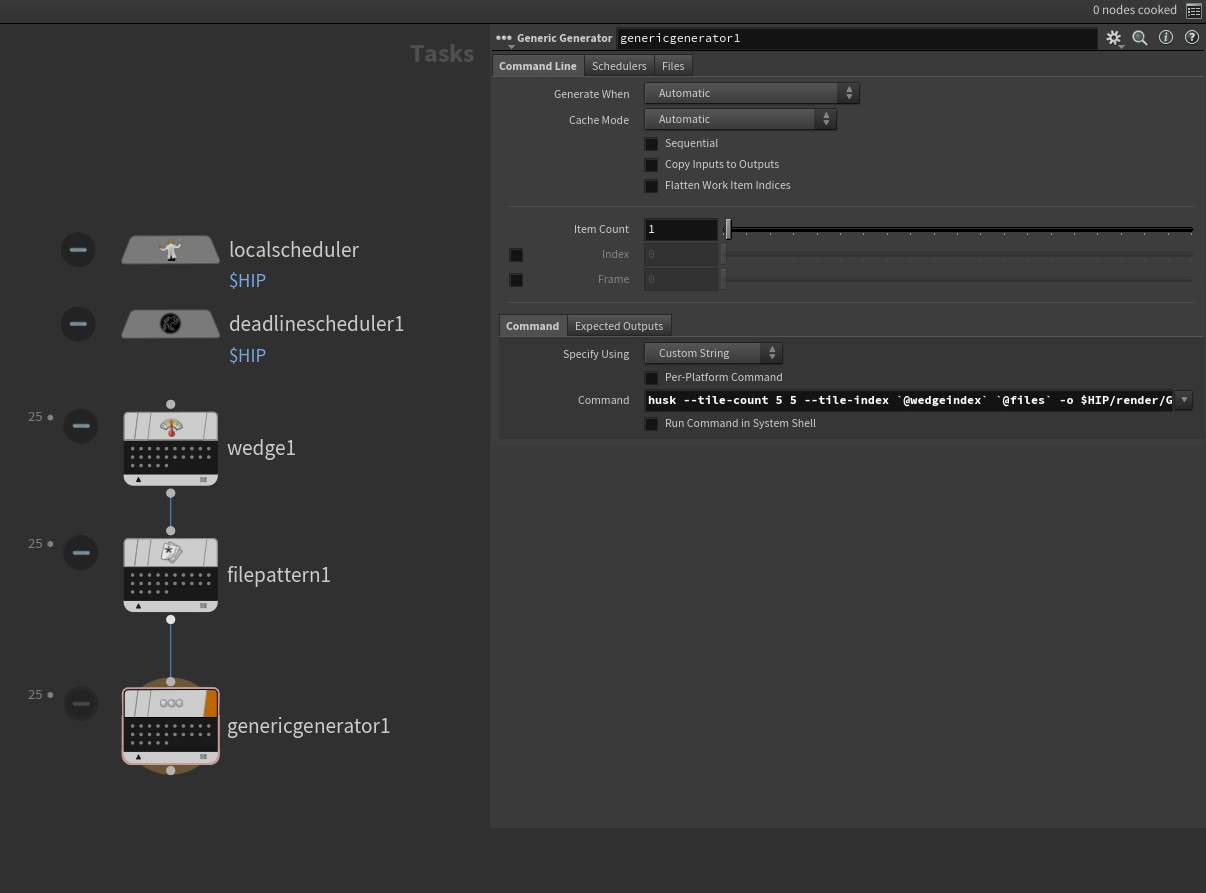1206x893 pixels.
Task: Select the wedge1 node
Action: (x=171, y=448)
